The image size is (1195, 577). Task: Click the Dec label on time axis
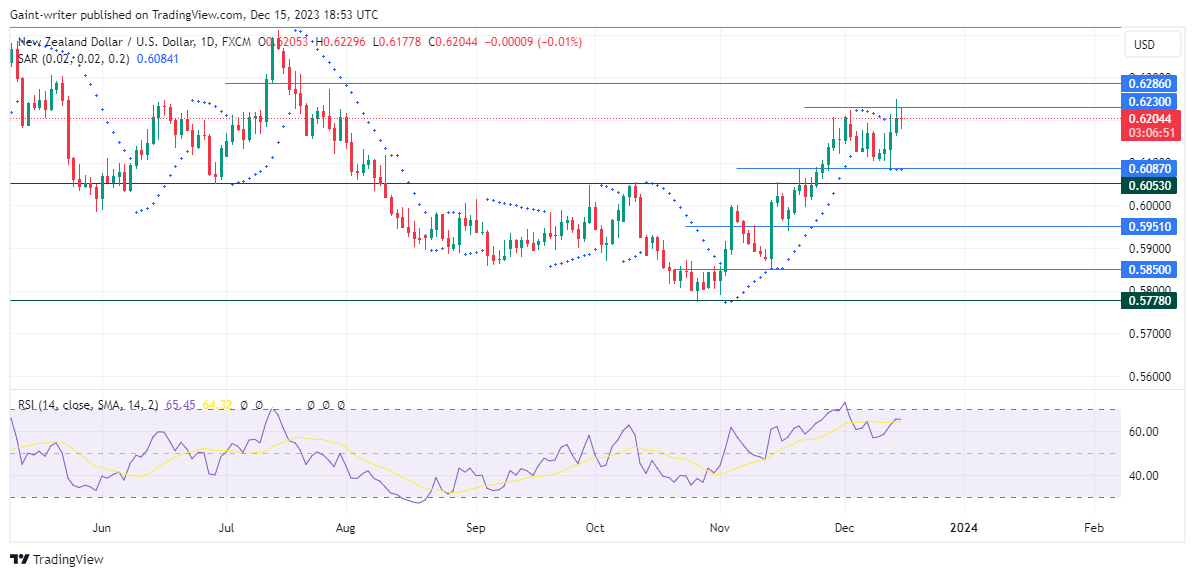point(844,527)
